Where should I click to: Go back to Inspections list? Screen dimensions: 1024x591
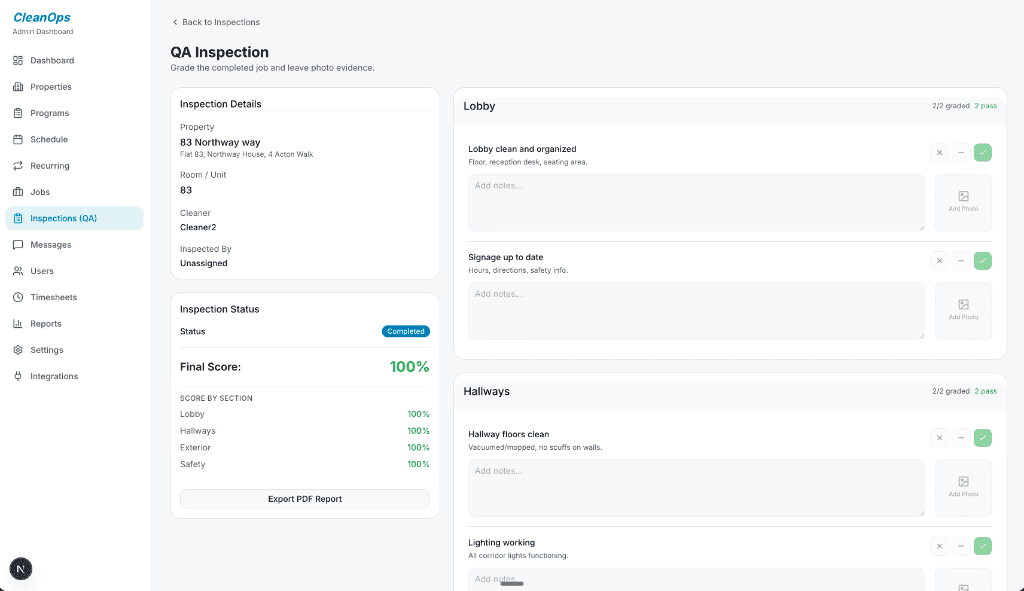(216, 22)
